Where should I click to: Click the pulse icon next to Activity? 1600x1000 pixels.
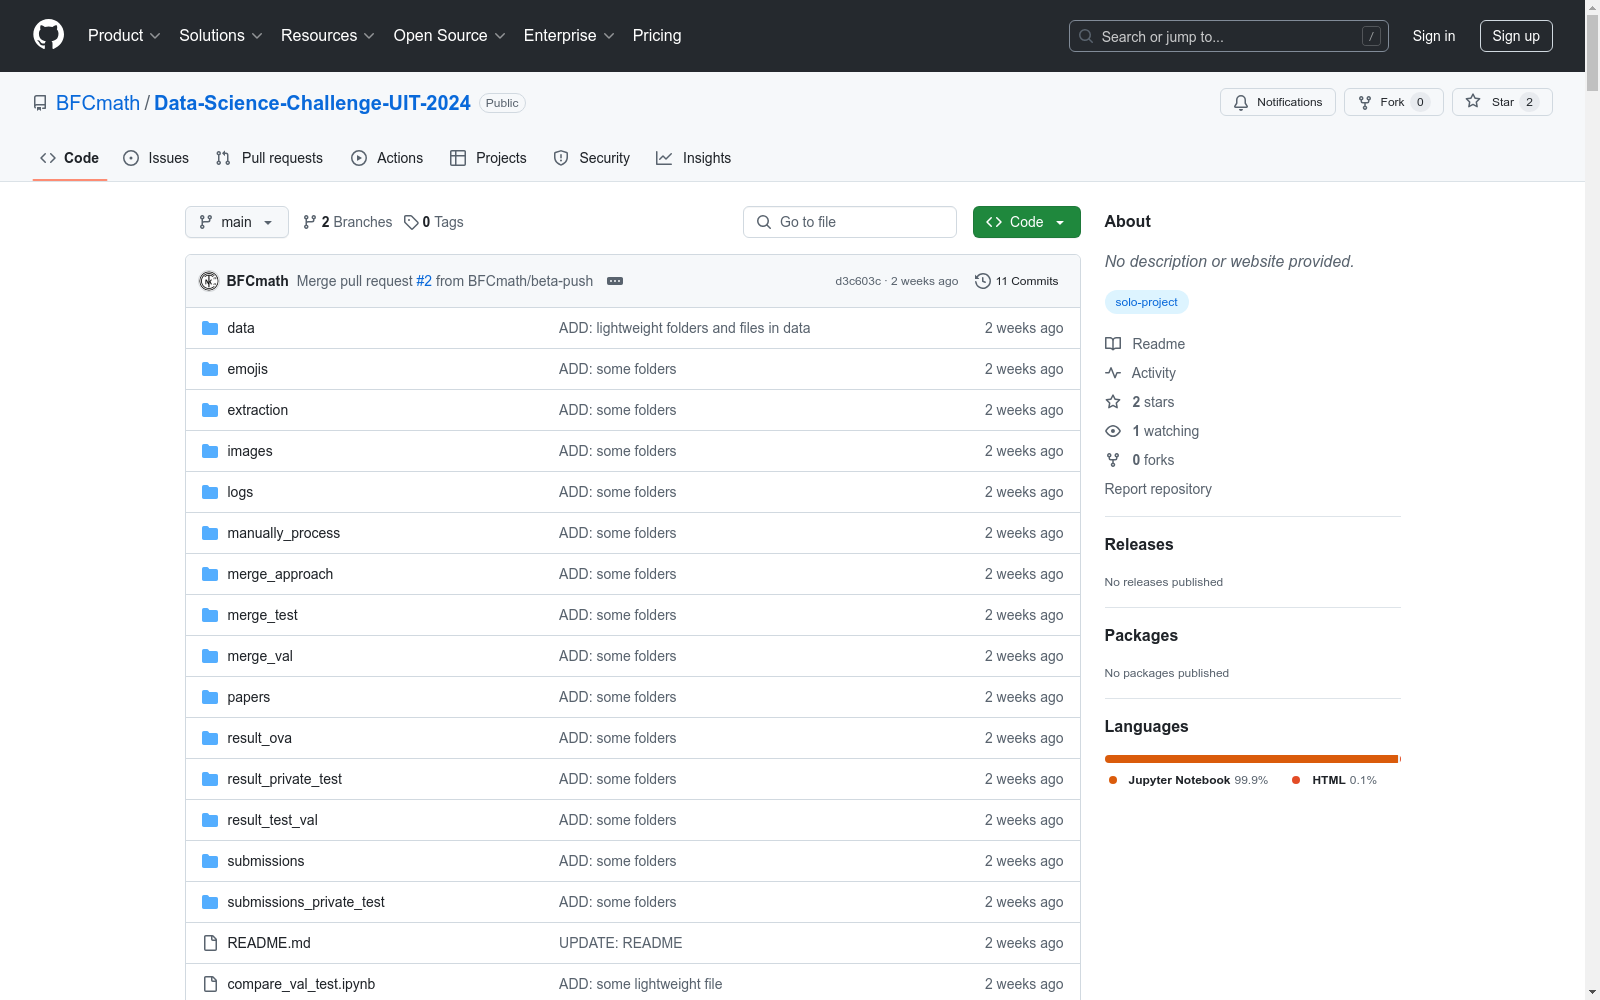point(1113,373)
